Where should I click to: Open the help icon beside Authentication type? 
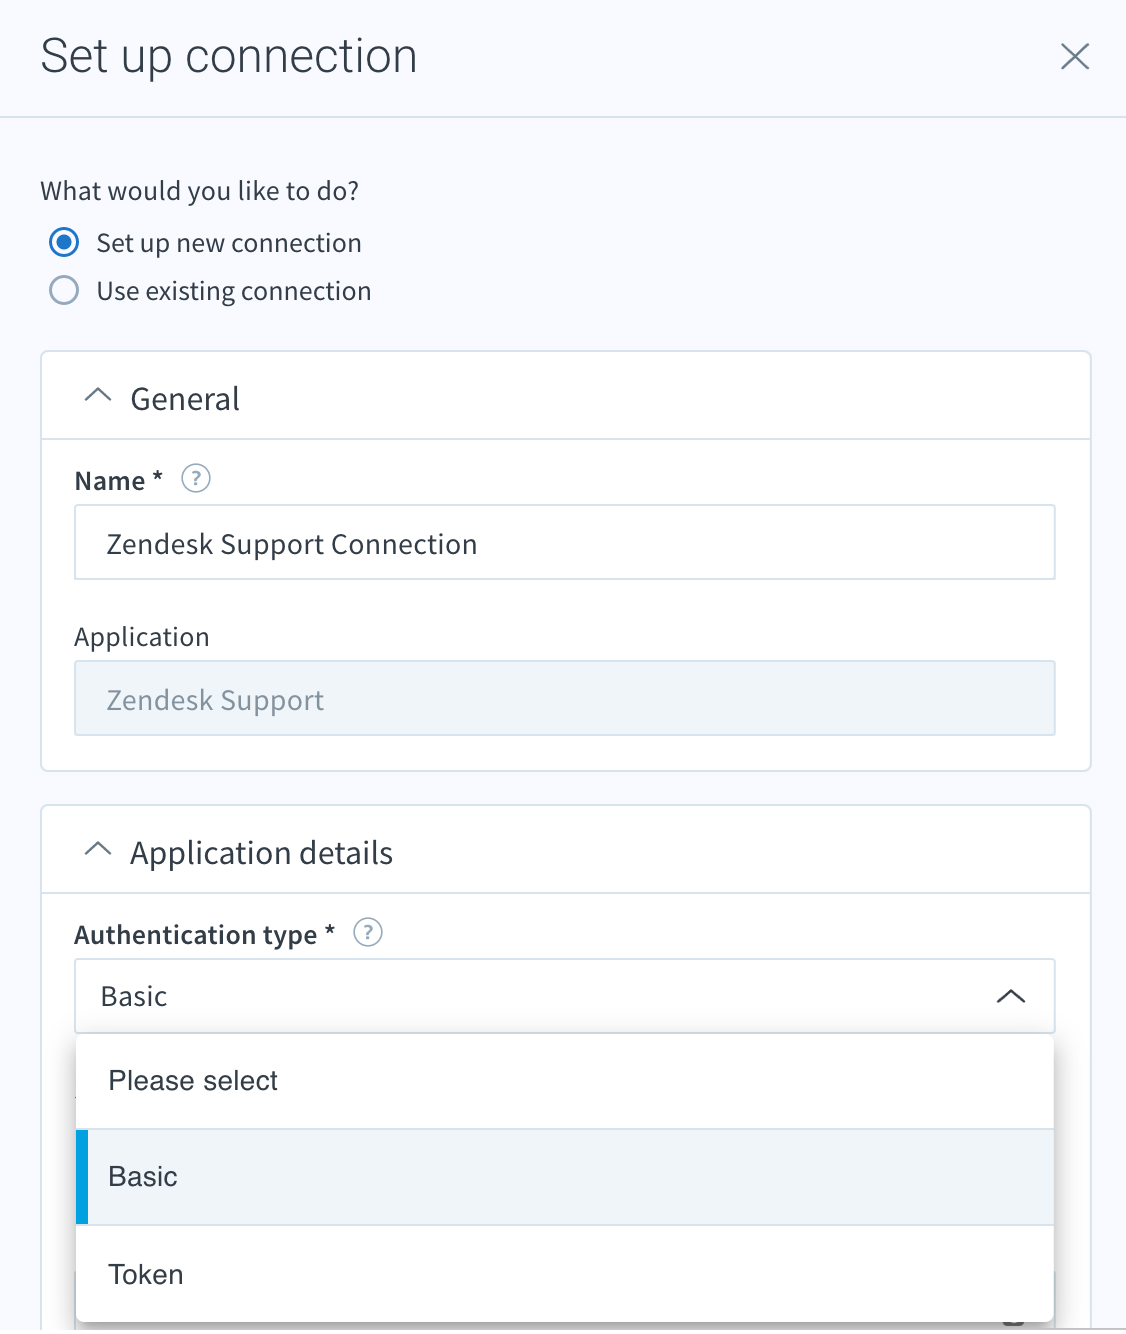(368, 933)
